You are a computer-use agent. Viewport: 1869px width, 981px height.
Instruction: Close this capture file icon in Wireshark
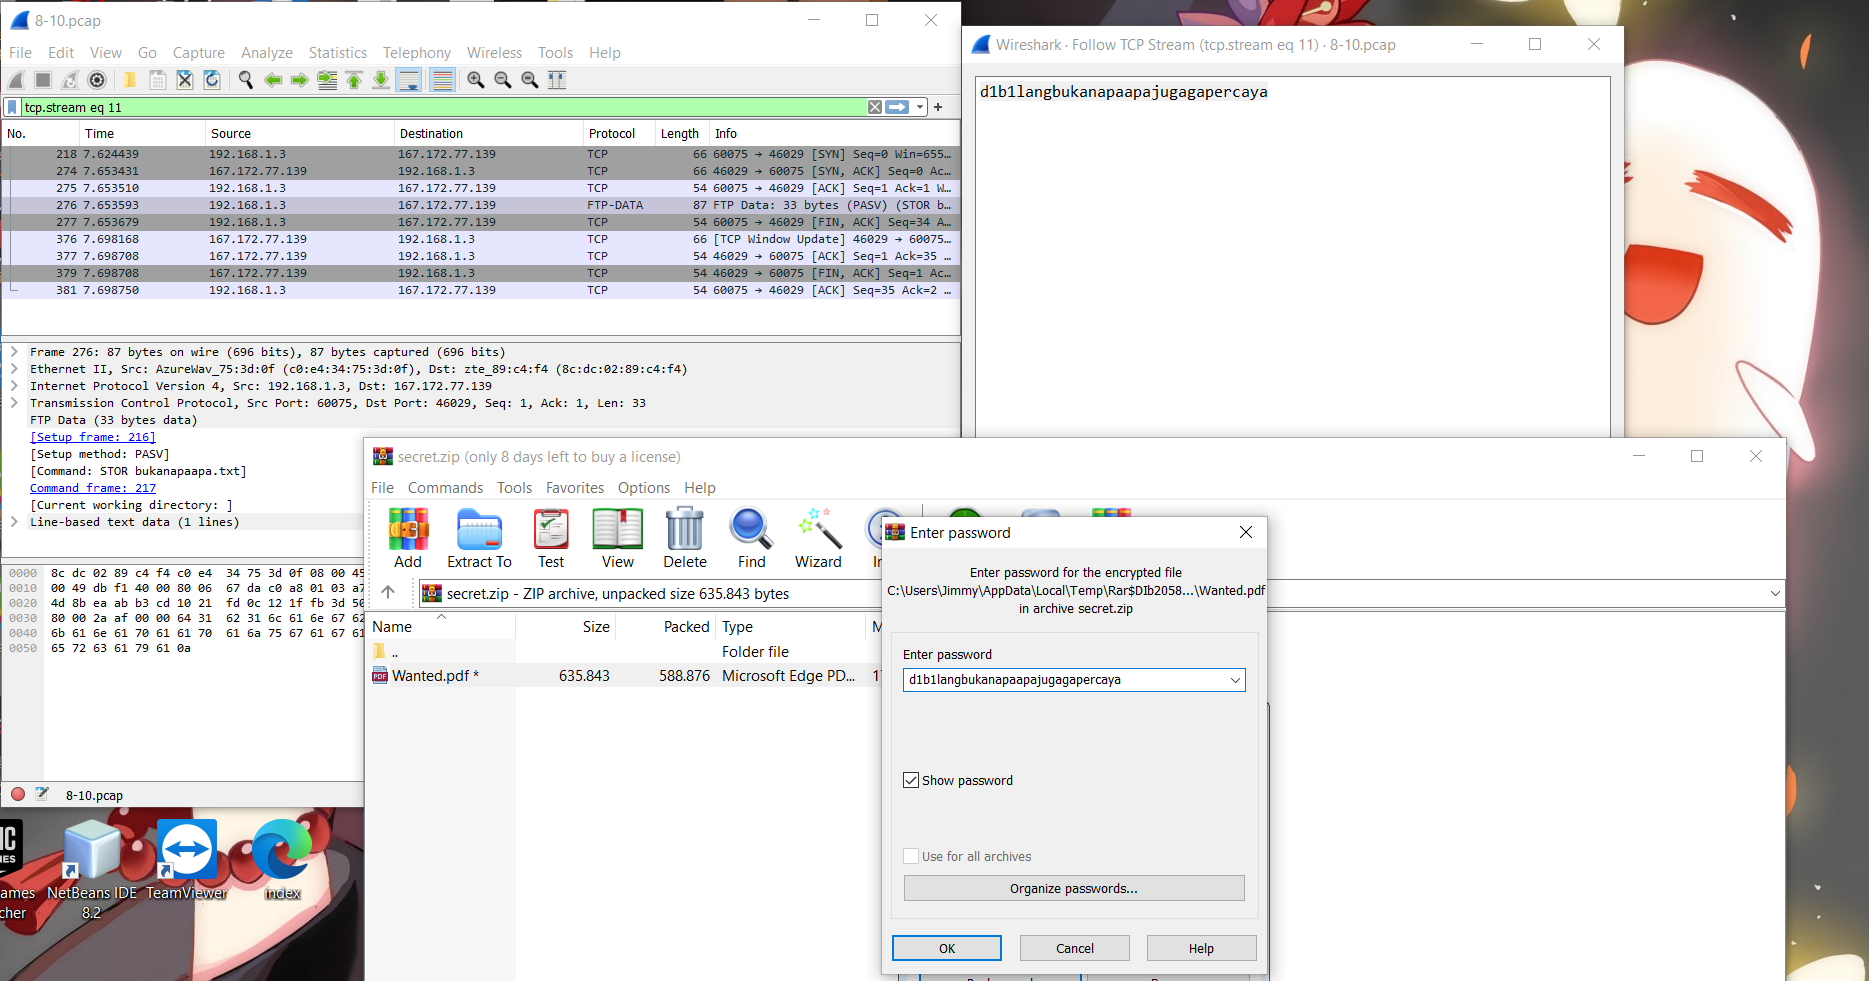click(x=184, y=80)
